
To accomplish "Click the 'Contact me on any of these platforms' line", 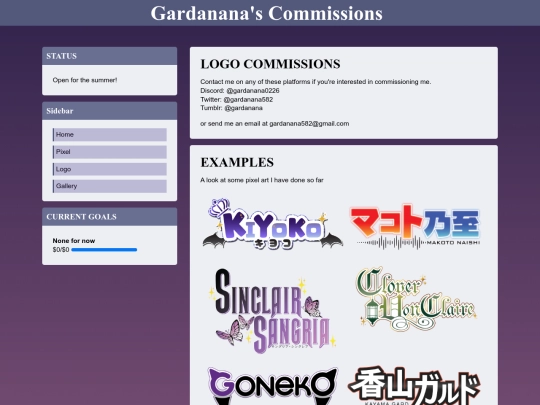I will coord(315,82).
